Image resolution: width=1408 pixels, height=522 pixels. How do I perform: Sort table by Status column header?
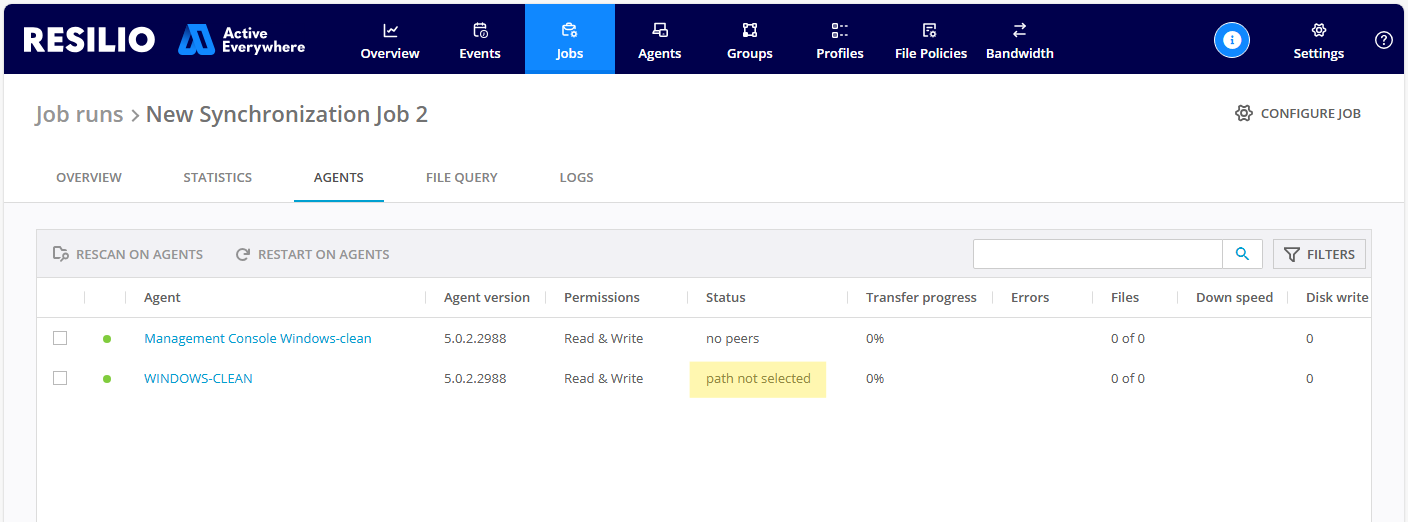(x=726, y=297)
